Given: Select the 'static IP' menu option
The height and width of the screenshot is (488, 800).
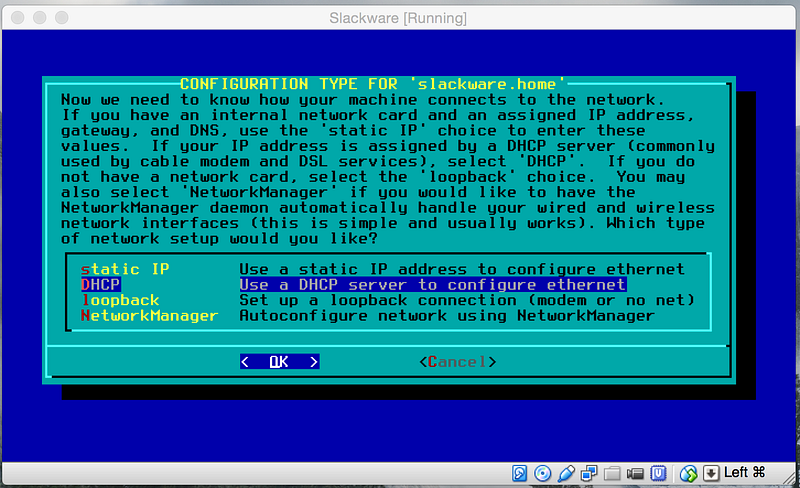Looking at the screenshot, I should 125,269.
